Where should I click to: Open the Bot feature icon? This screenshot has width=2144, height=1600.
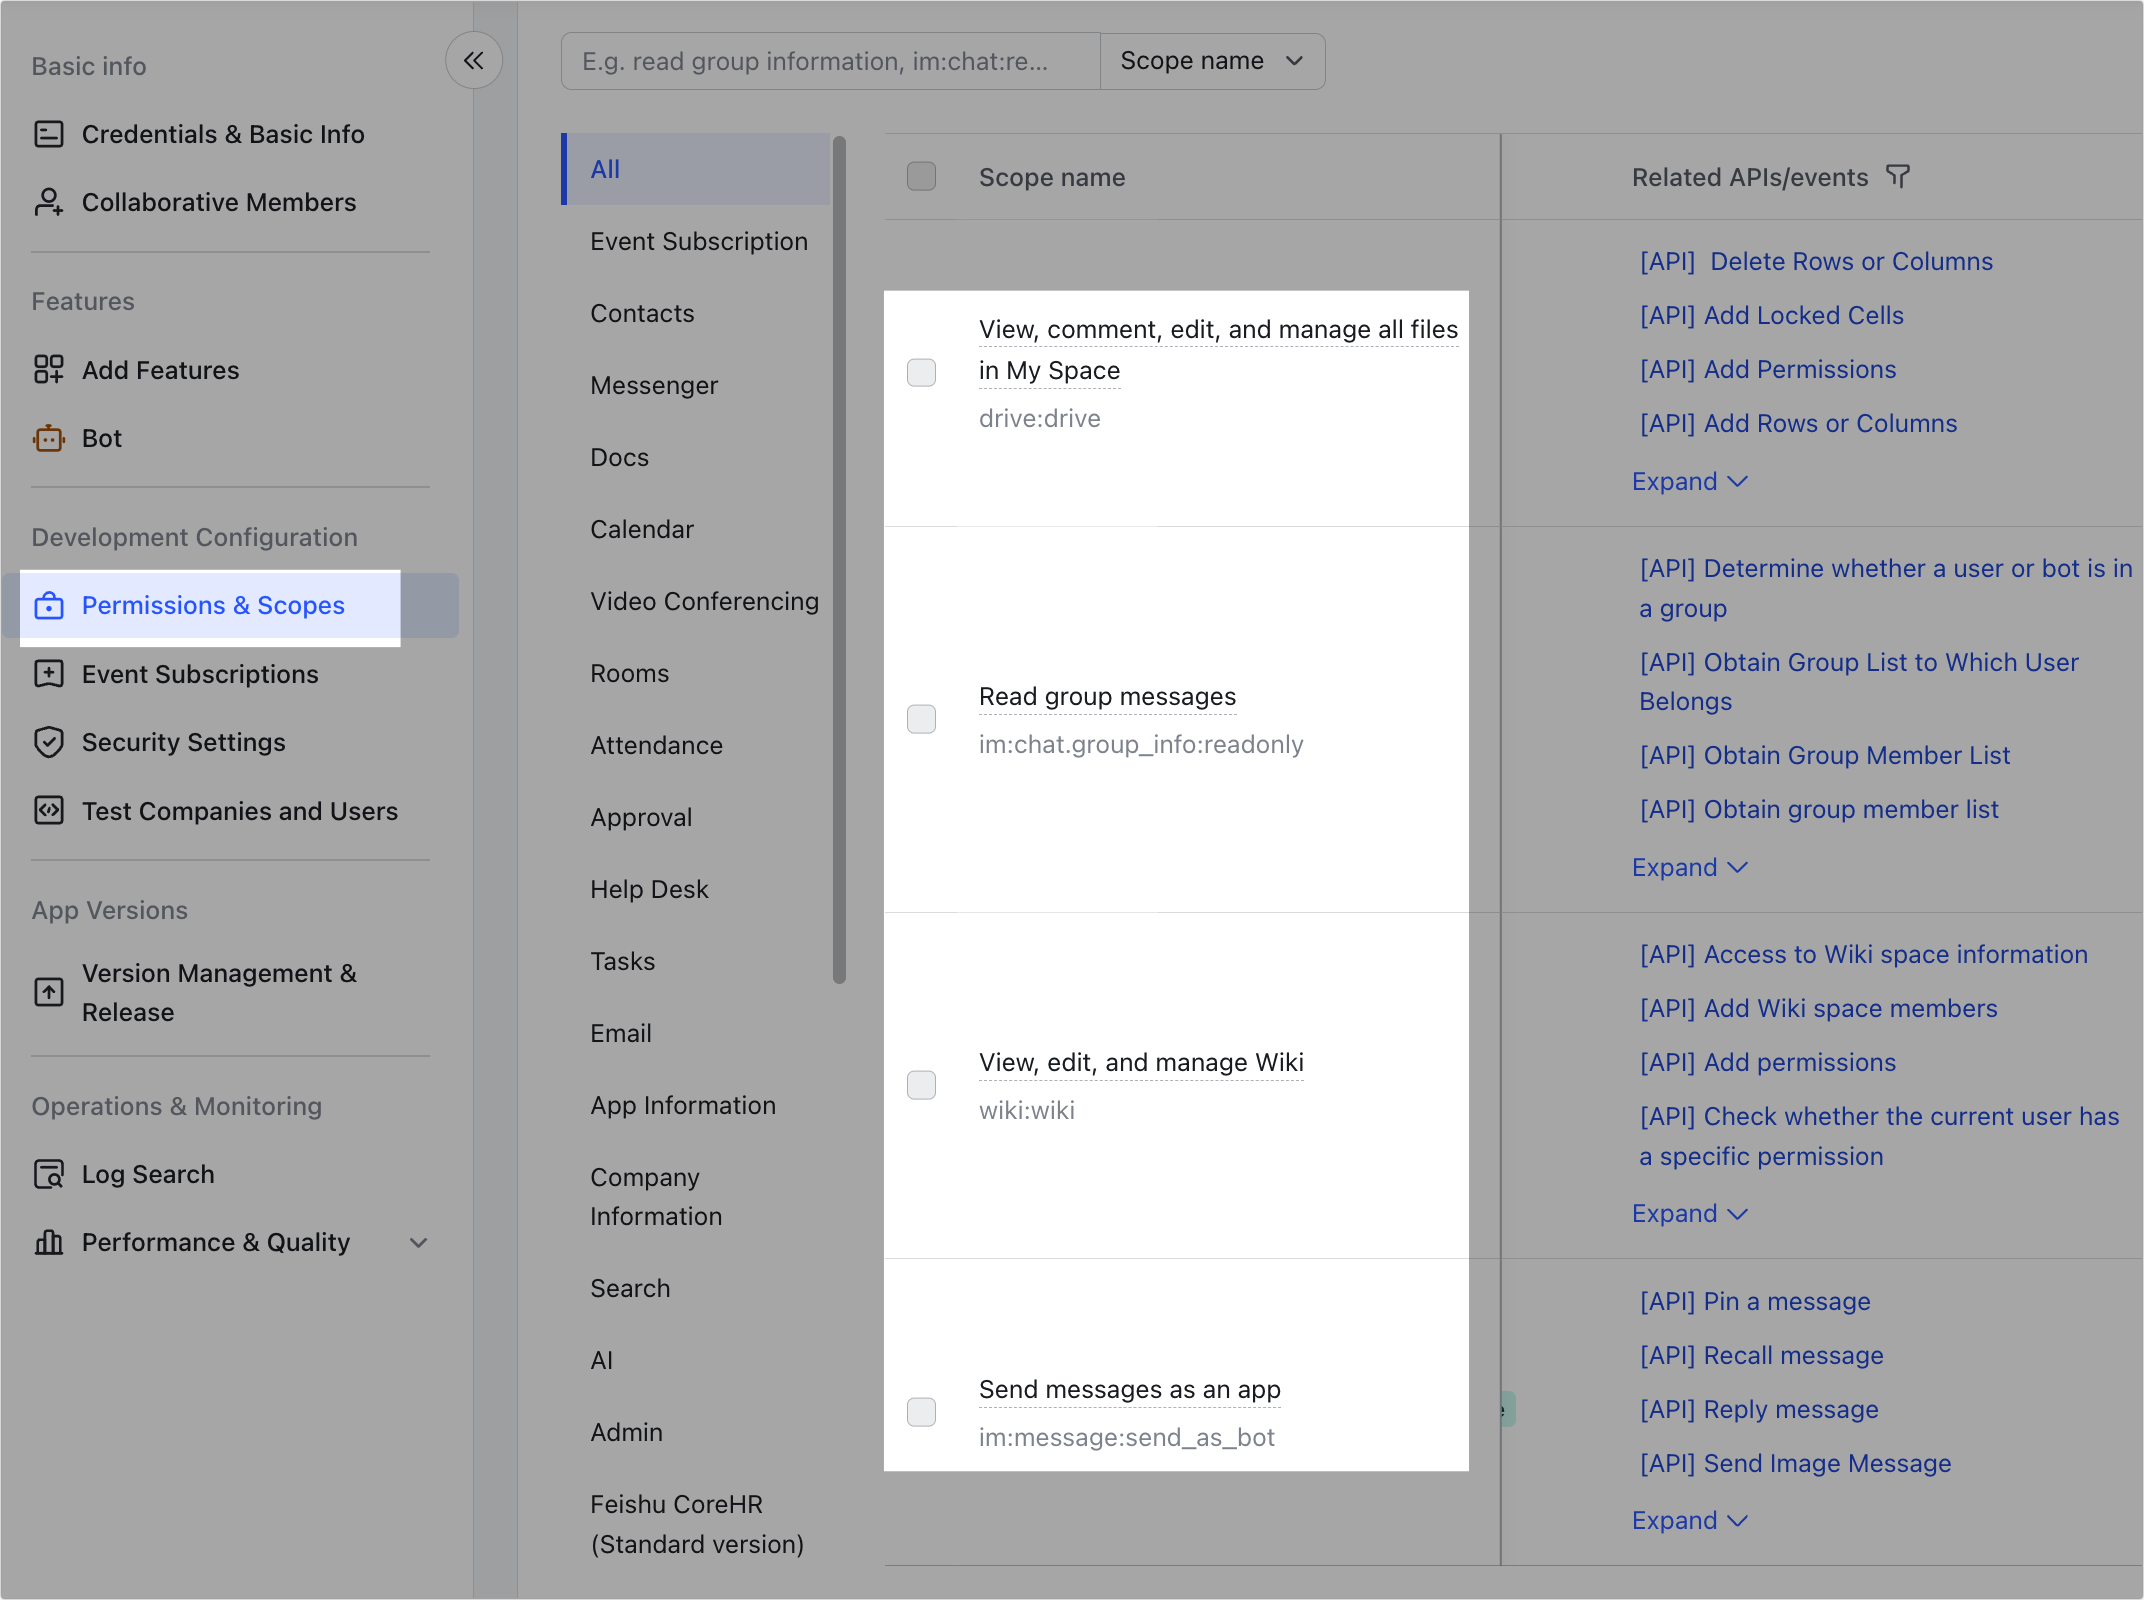(48, 438)
